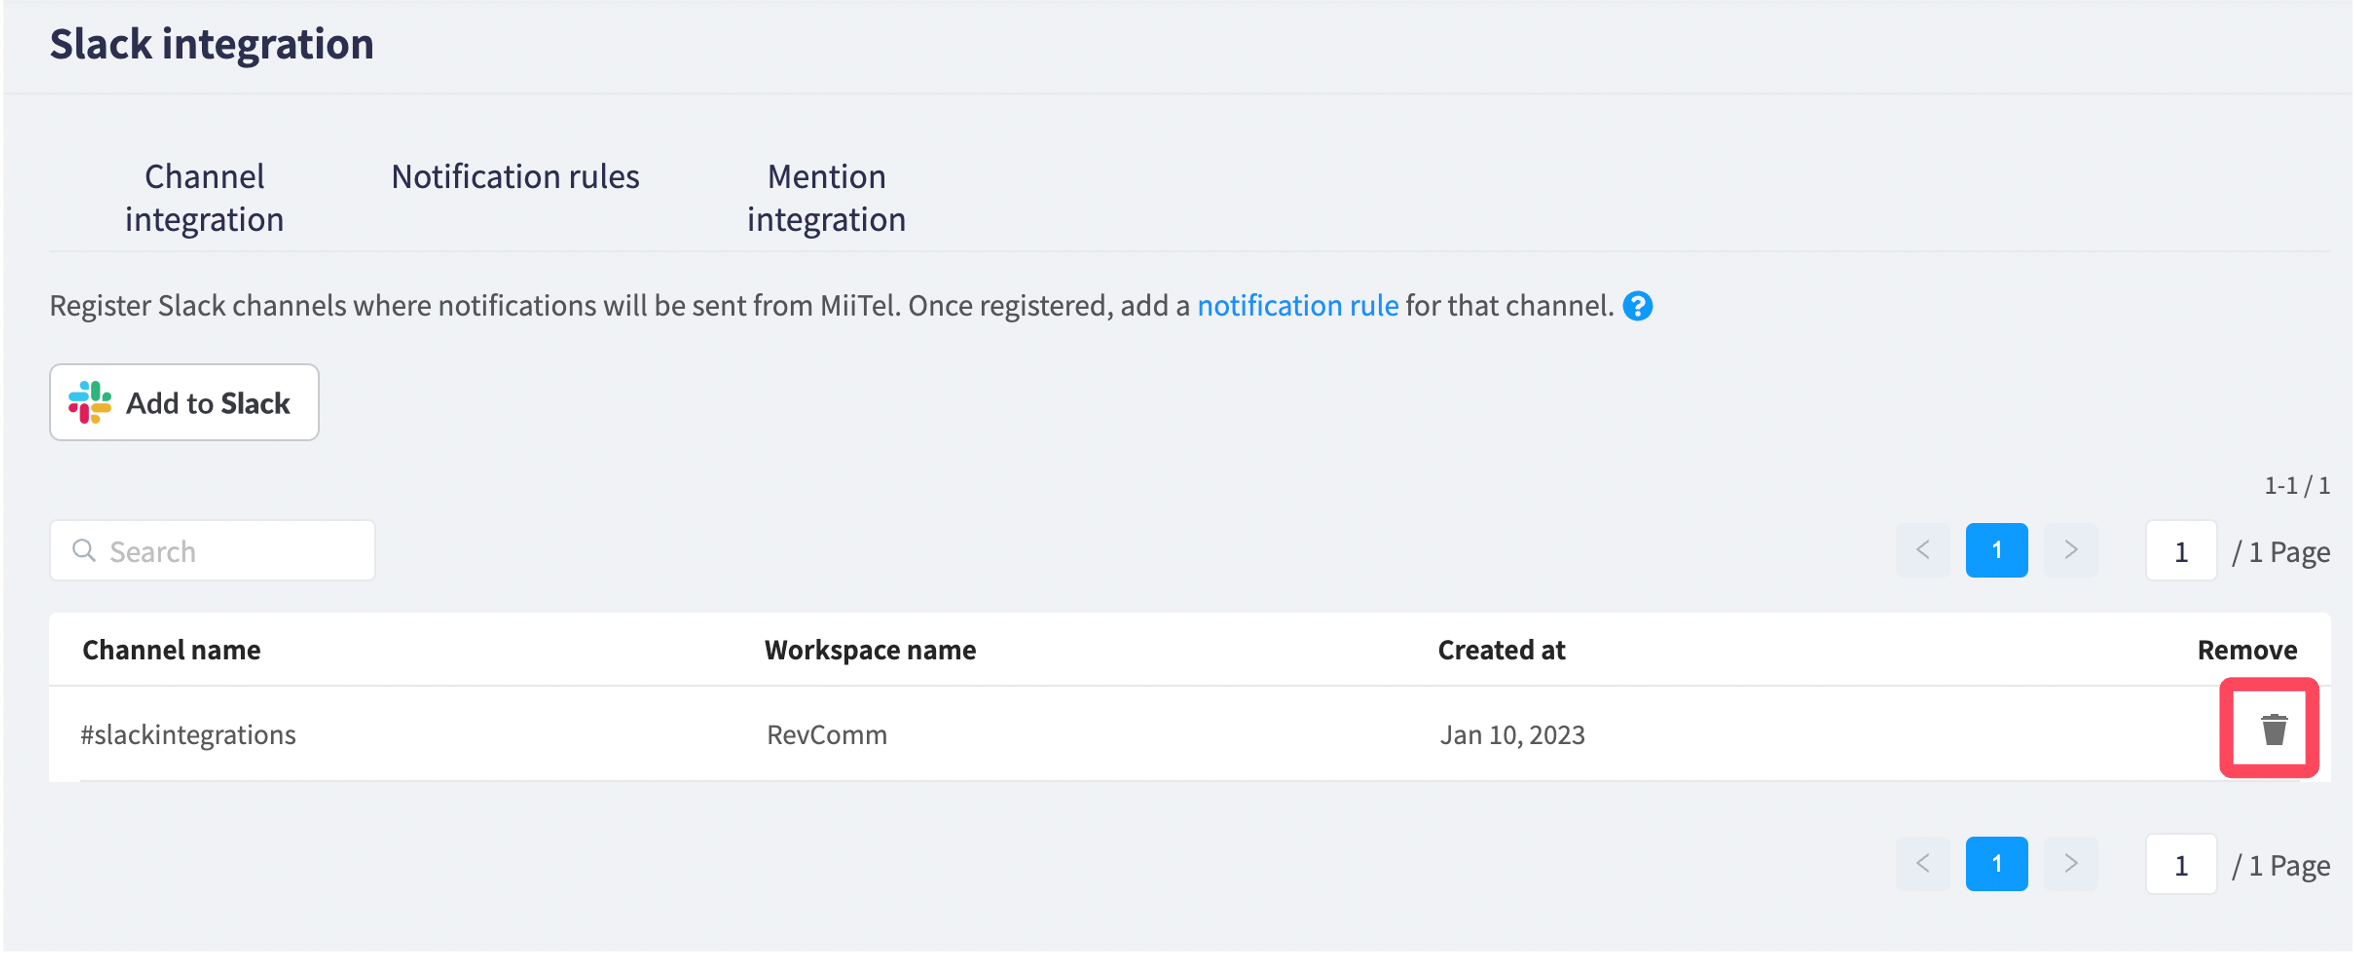
Task: Follow the notification rule link
Action: coord(1297,305)
